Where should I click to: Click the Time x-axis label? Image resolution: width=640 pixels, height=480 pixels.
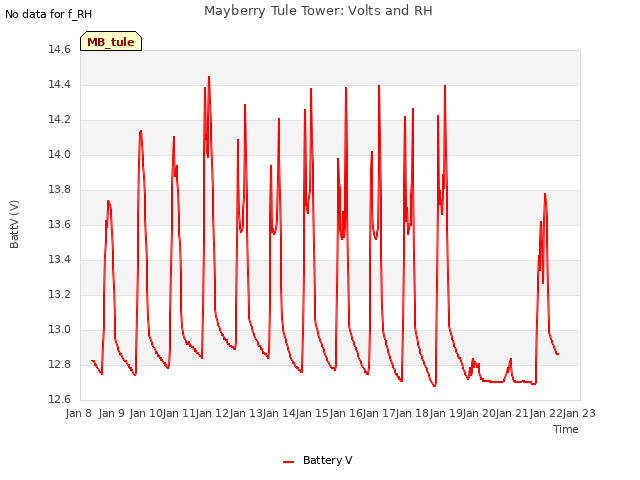(566, 429)
